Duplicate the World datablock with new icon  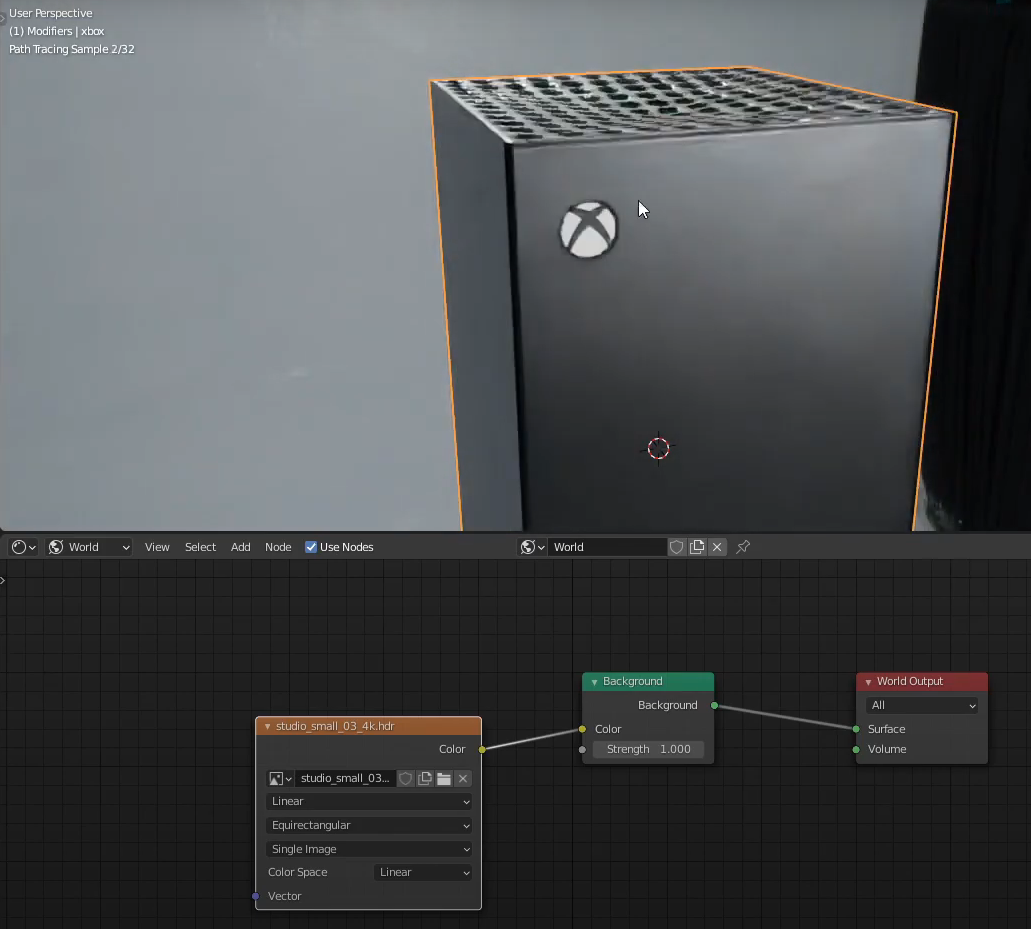(697, 547)
